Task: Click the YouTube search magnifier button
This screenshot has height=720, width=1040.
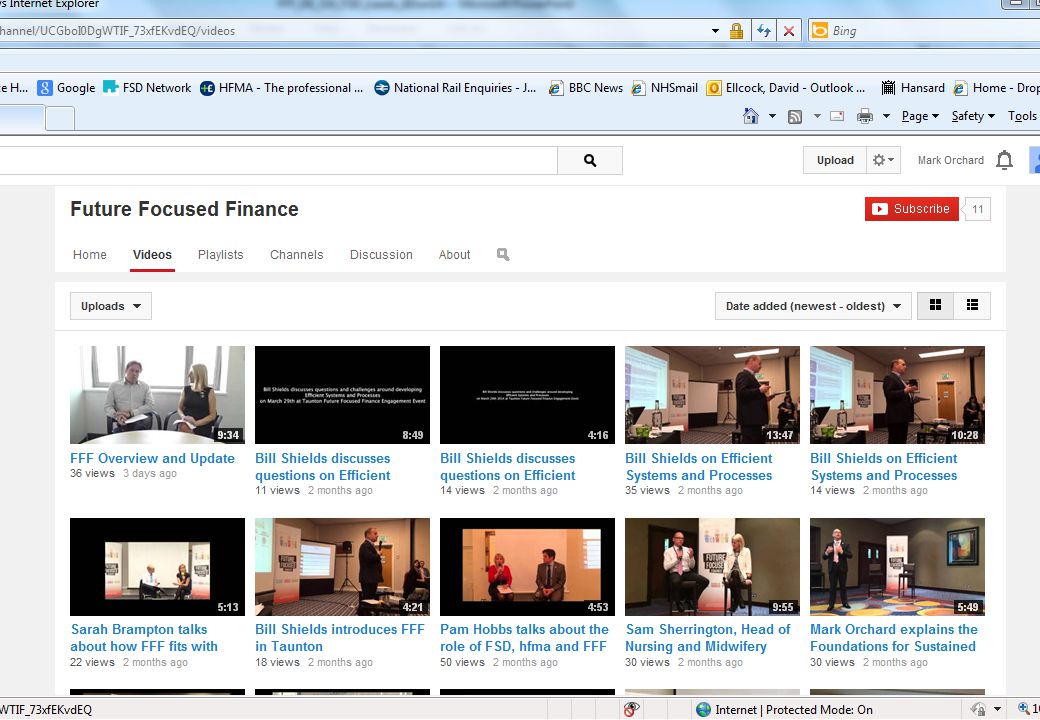Action: tap(590, 160)
